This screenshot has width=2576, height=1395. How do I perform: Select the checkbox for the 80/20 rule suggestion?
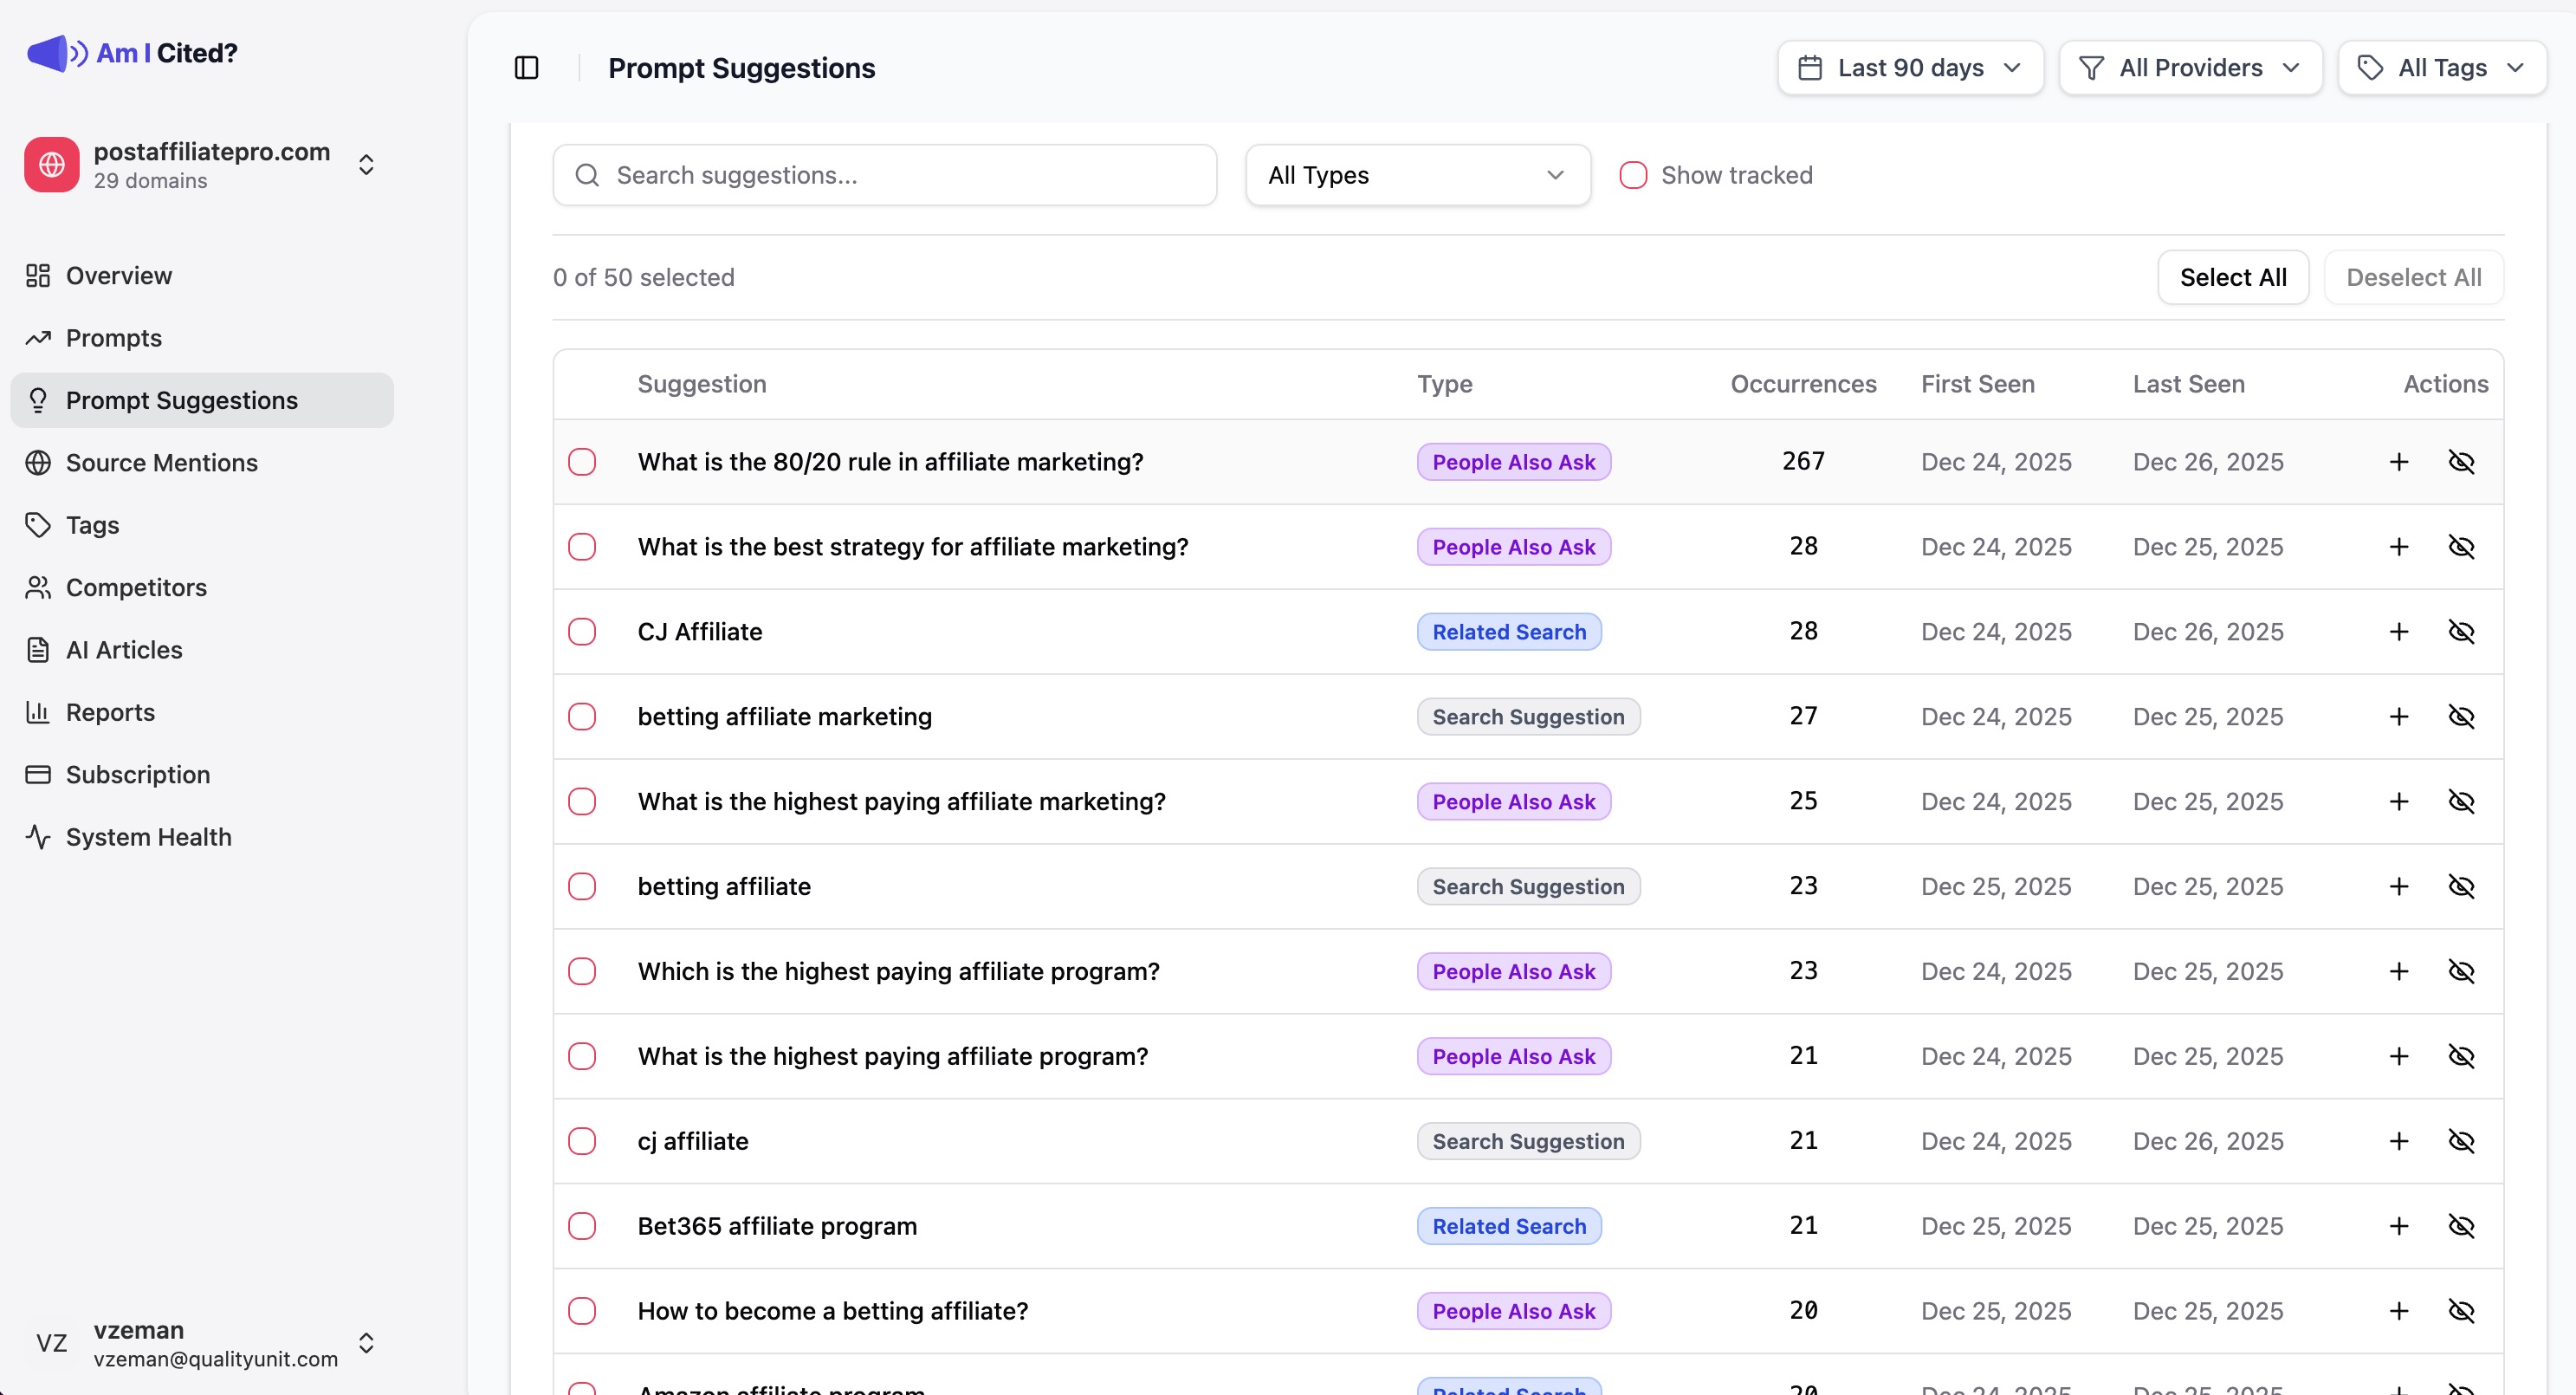tap(583, 461)
